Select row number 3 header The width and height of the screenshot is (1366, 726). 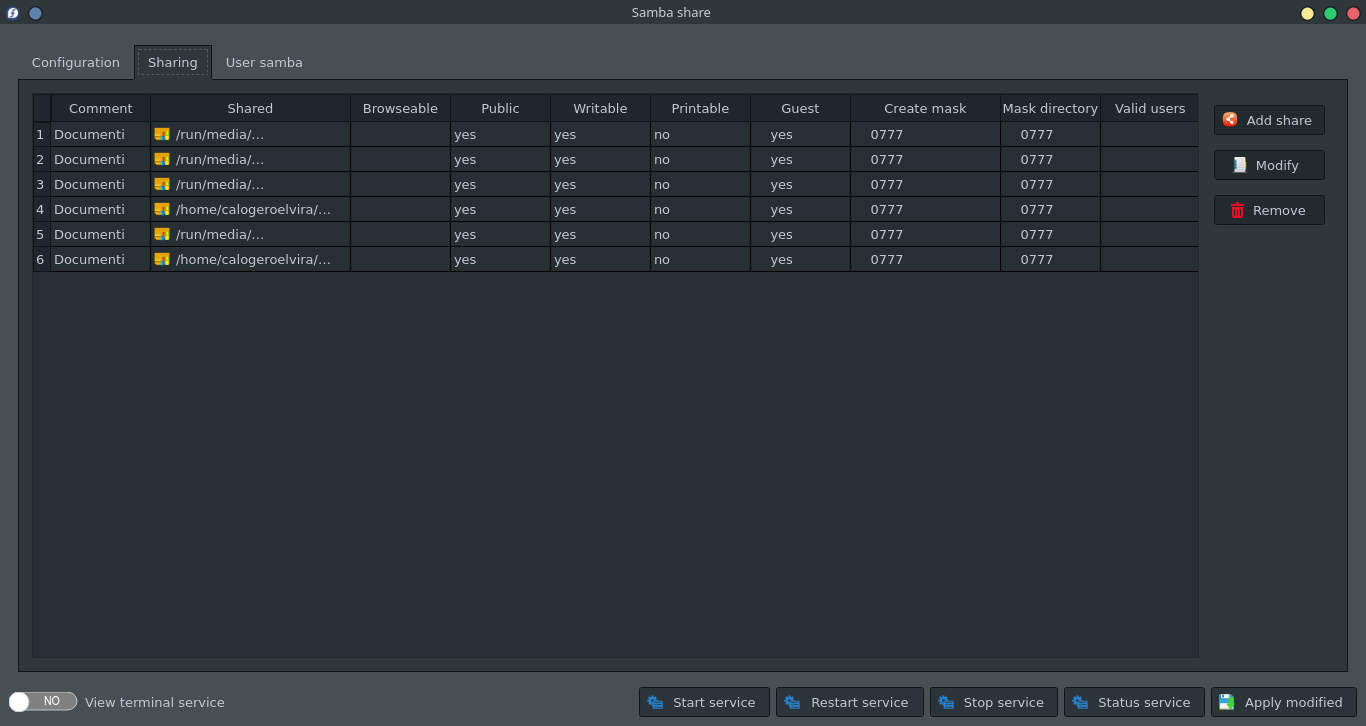41,184
